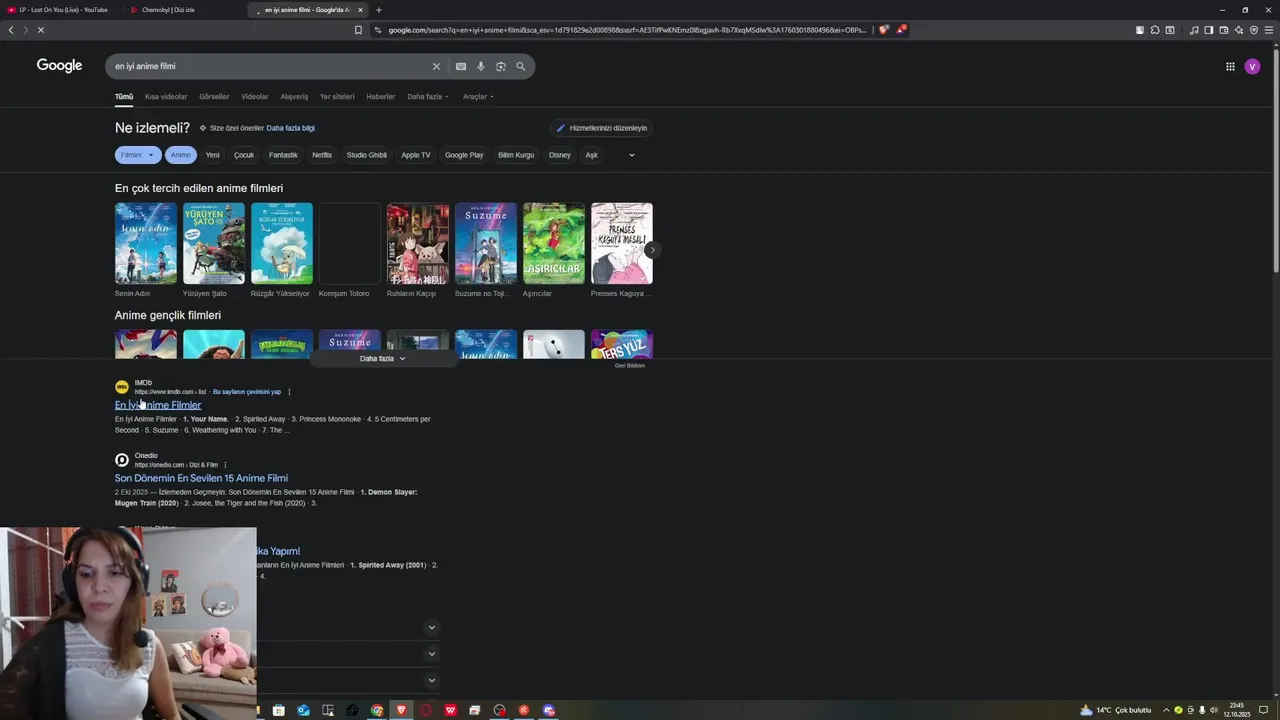The height and width of the screenshot is (720, 1280).
Task: Open the Senin Adın movie poster
Action: tap(146, 243)
